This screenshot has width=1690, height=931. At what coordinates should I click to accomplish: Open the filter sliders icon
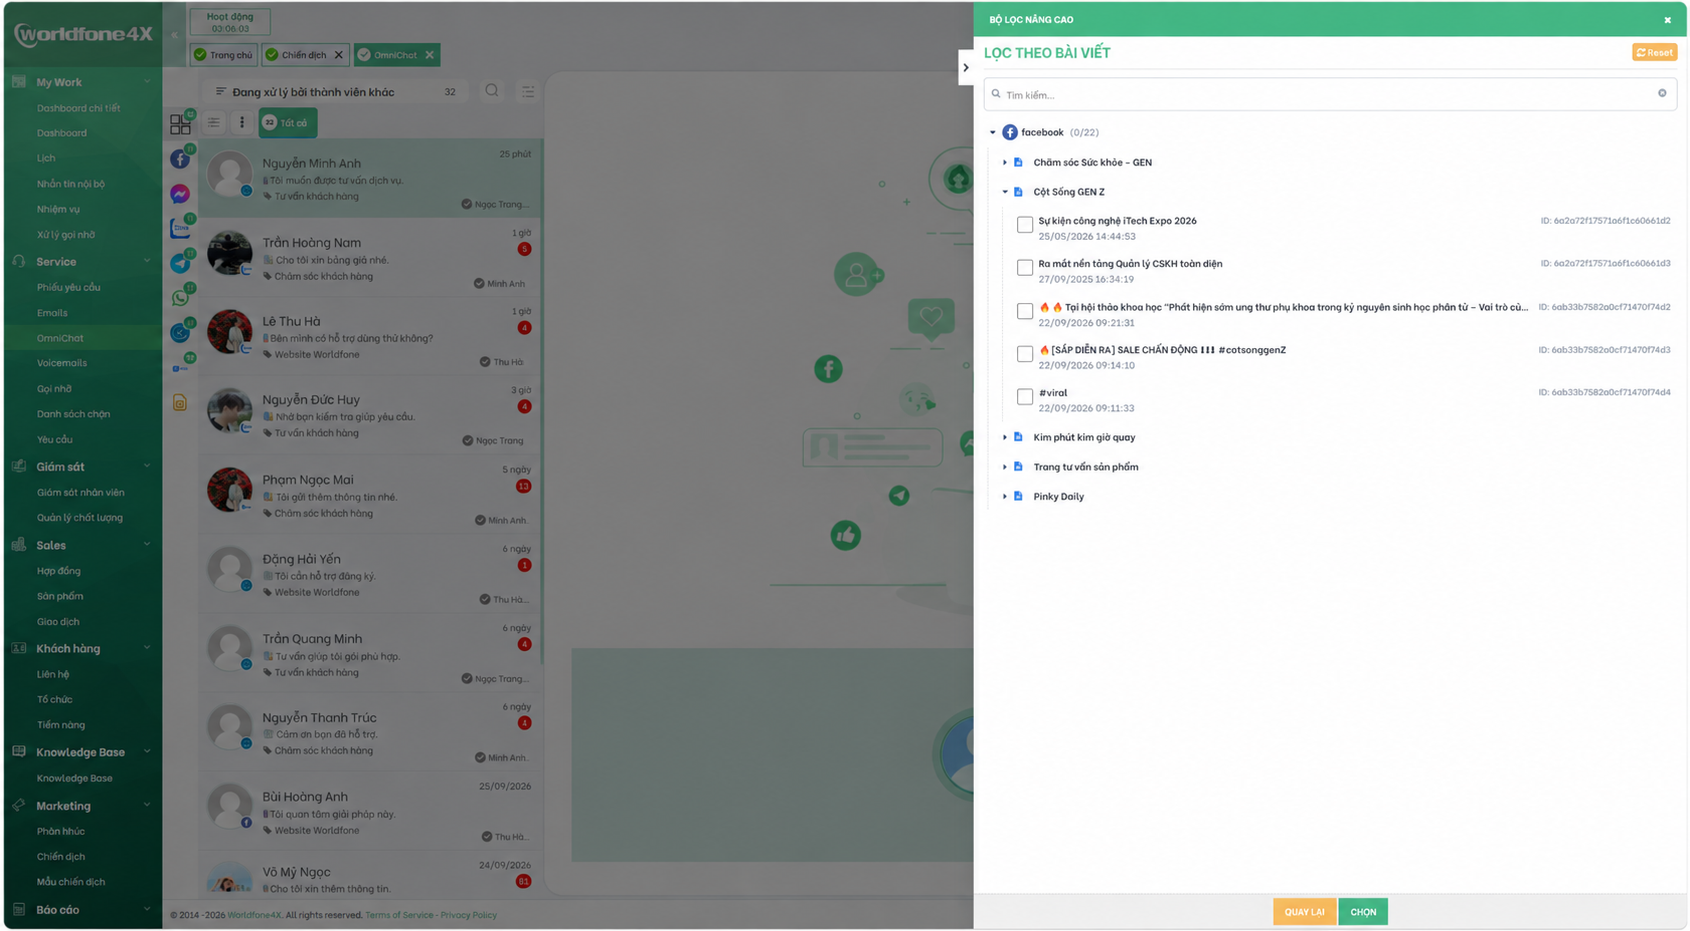pyautogui.click(x=214, y=122)
